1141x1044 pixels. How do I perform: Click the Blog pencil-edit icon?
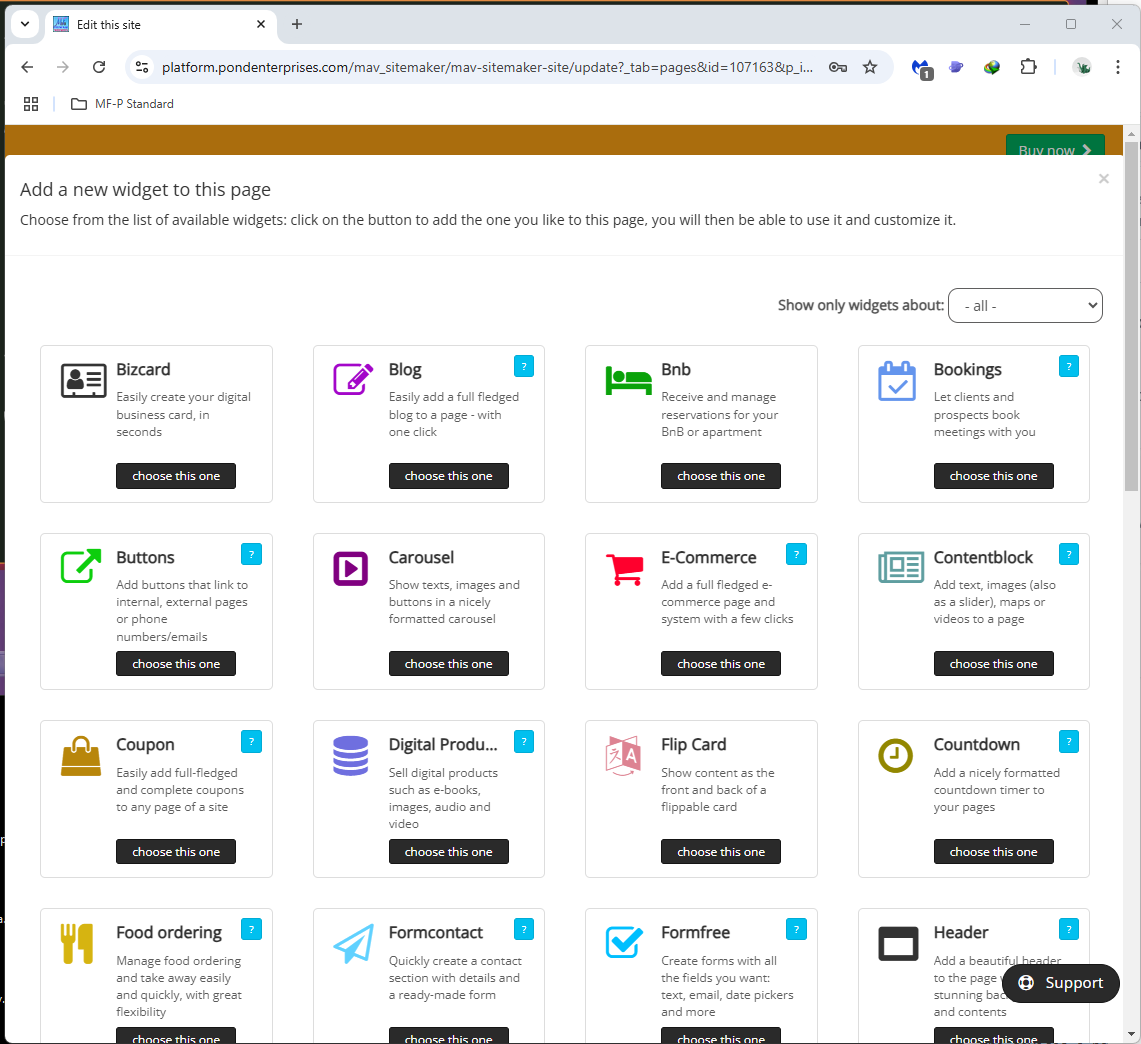click(x=352, y=380)
